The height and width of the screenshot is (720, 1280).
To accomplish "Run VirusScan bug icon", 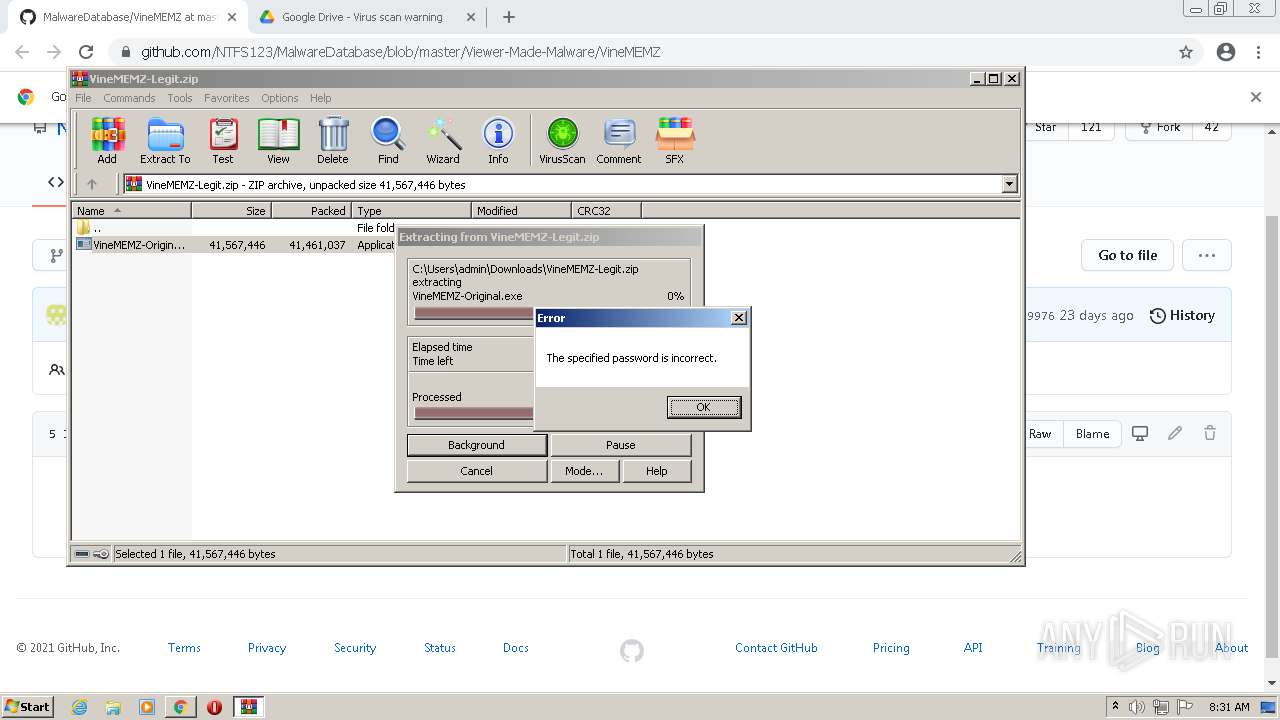I will pos(562,140).
